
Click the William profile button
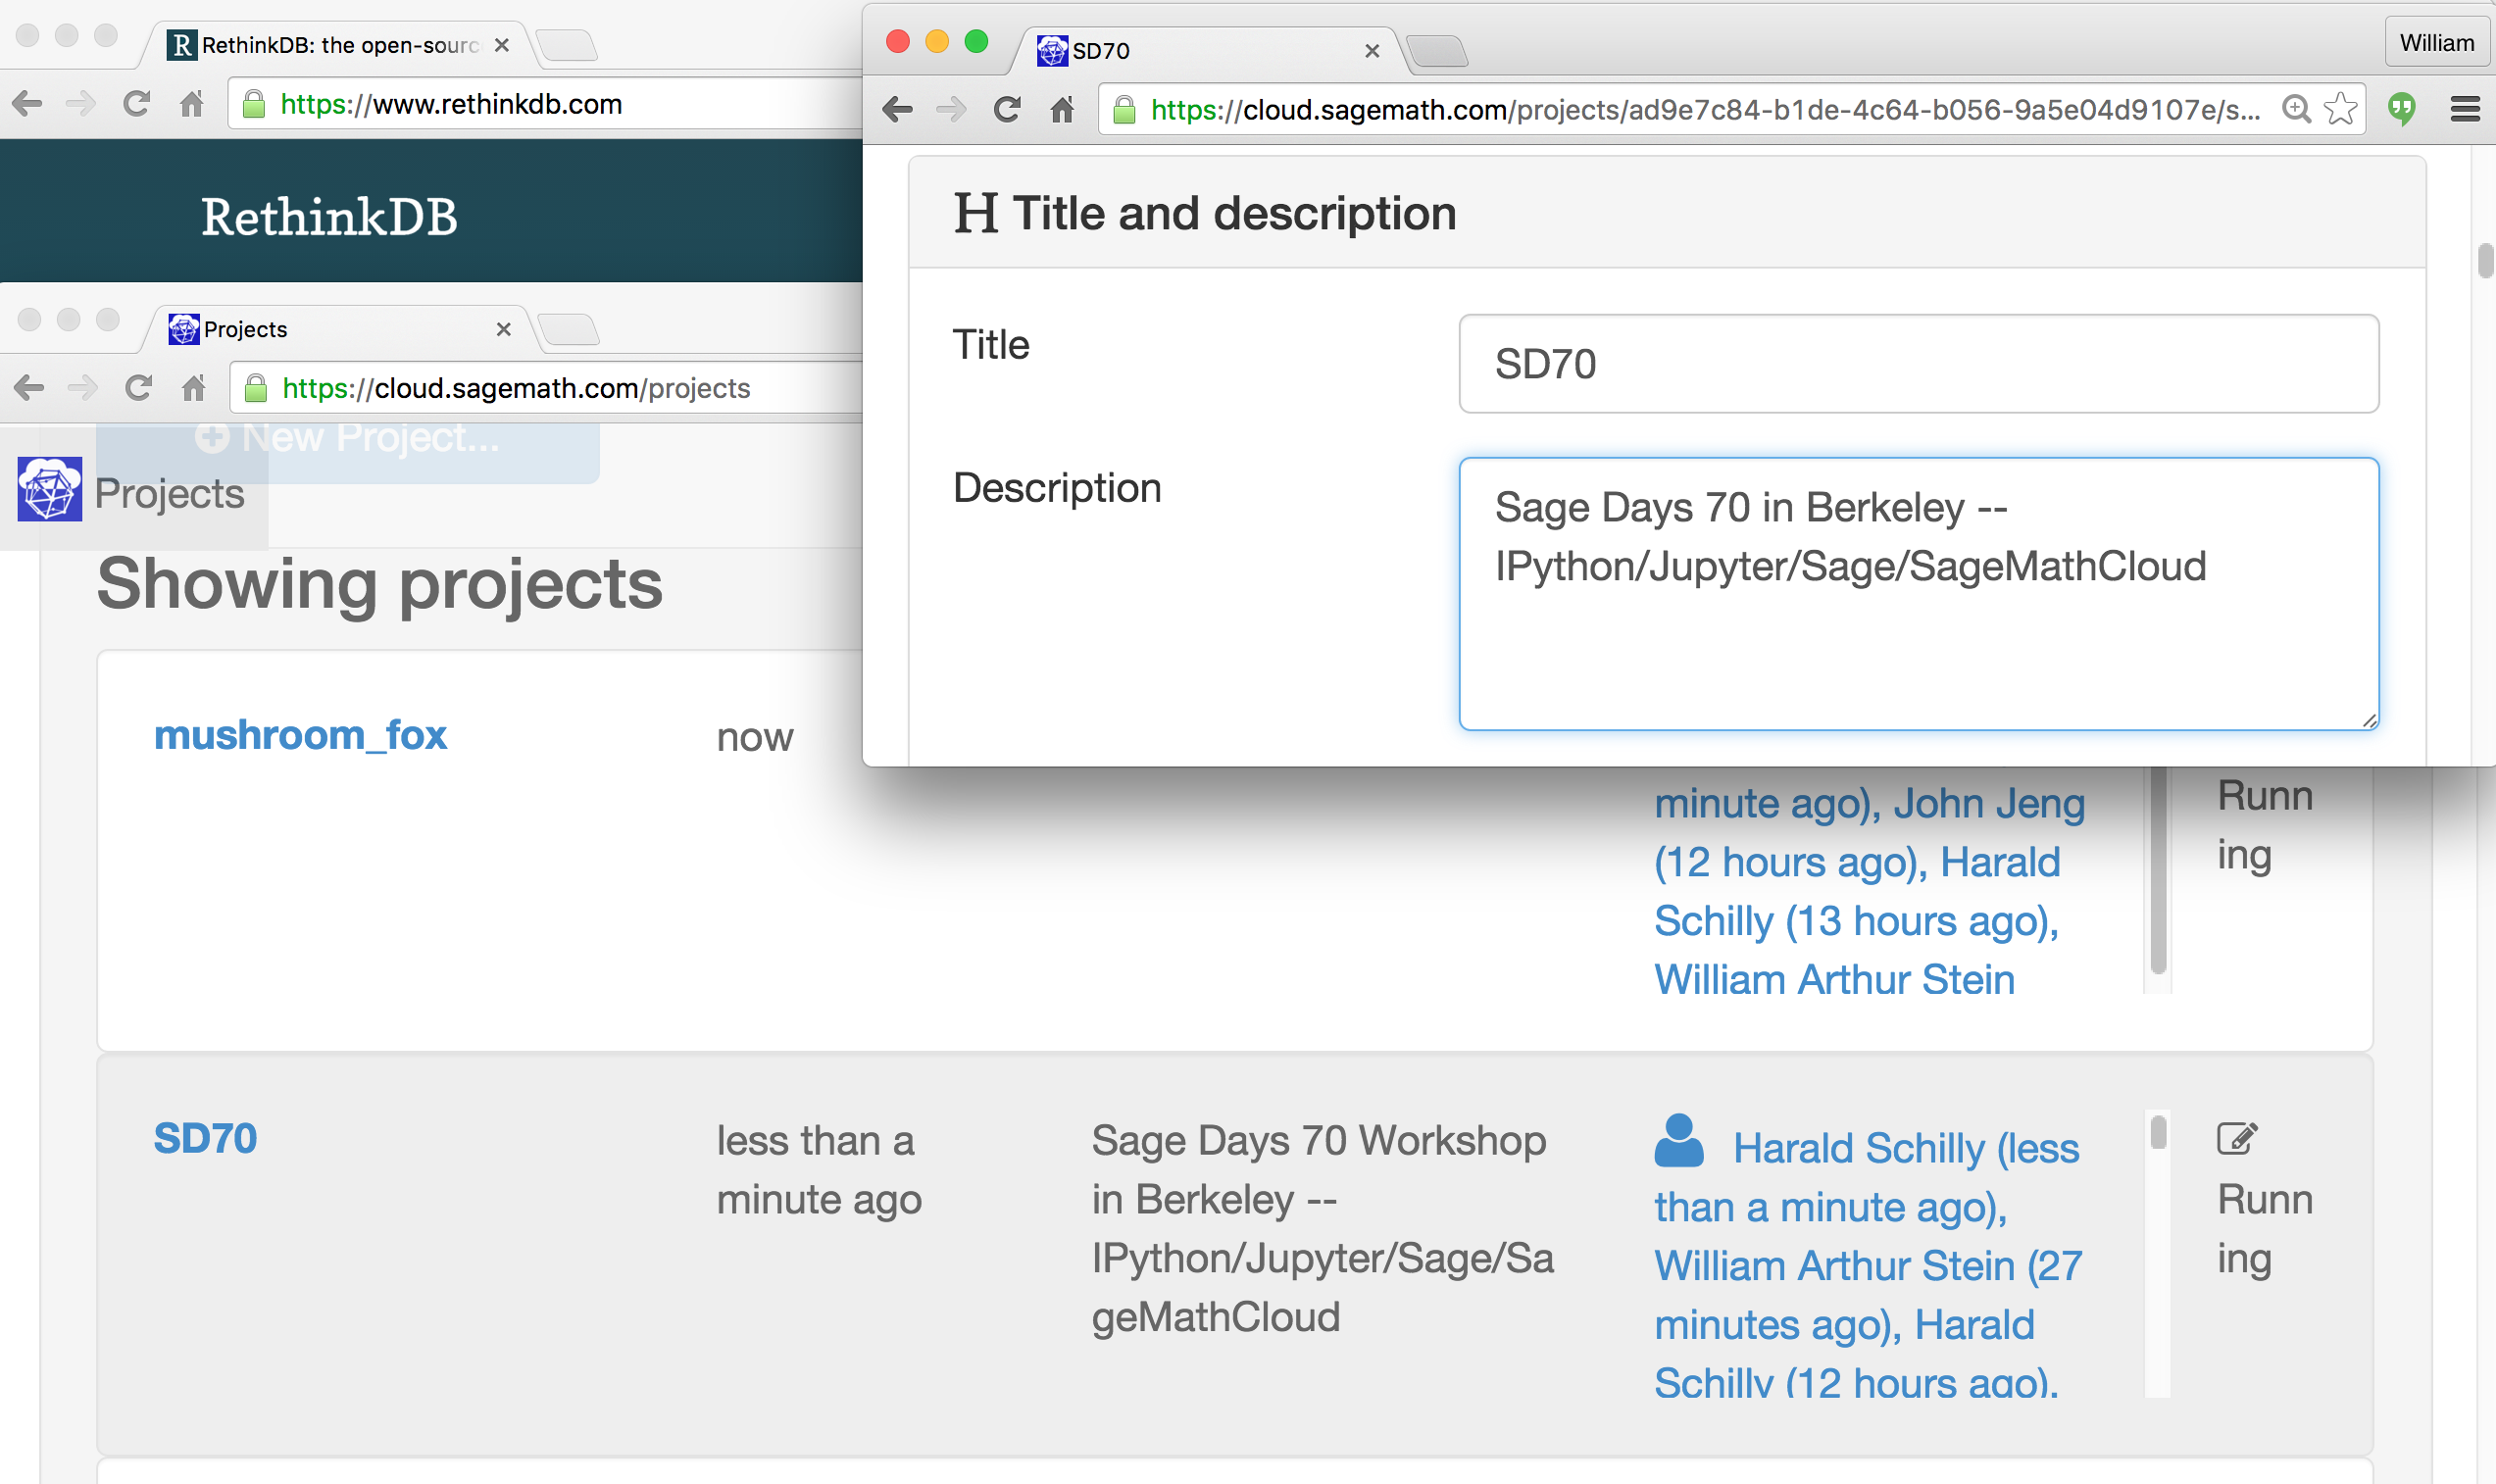[x=2436, y=43]
